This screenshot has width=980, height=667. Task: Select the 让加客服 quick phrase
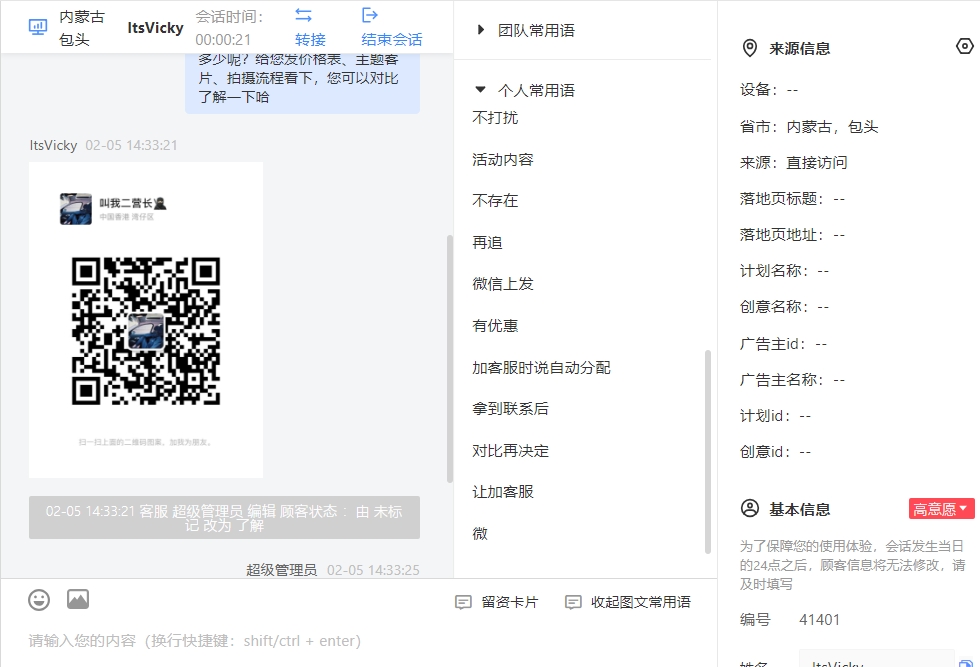tap(502, 492)
